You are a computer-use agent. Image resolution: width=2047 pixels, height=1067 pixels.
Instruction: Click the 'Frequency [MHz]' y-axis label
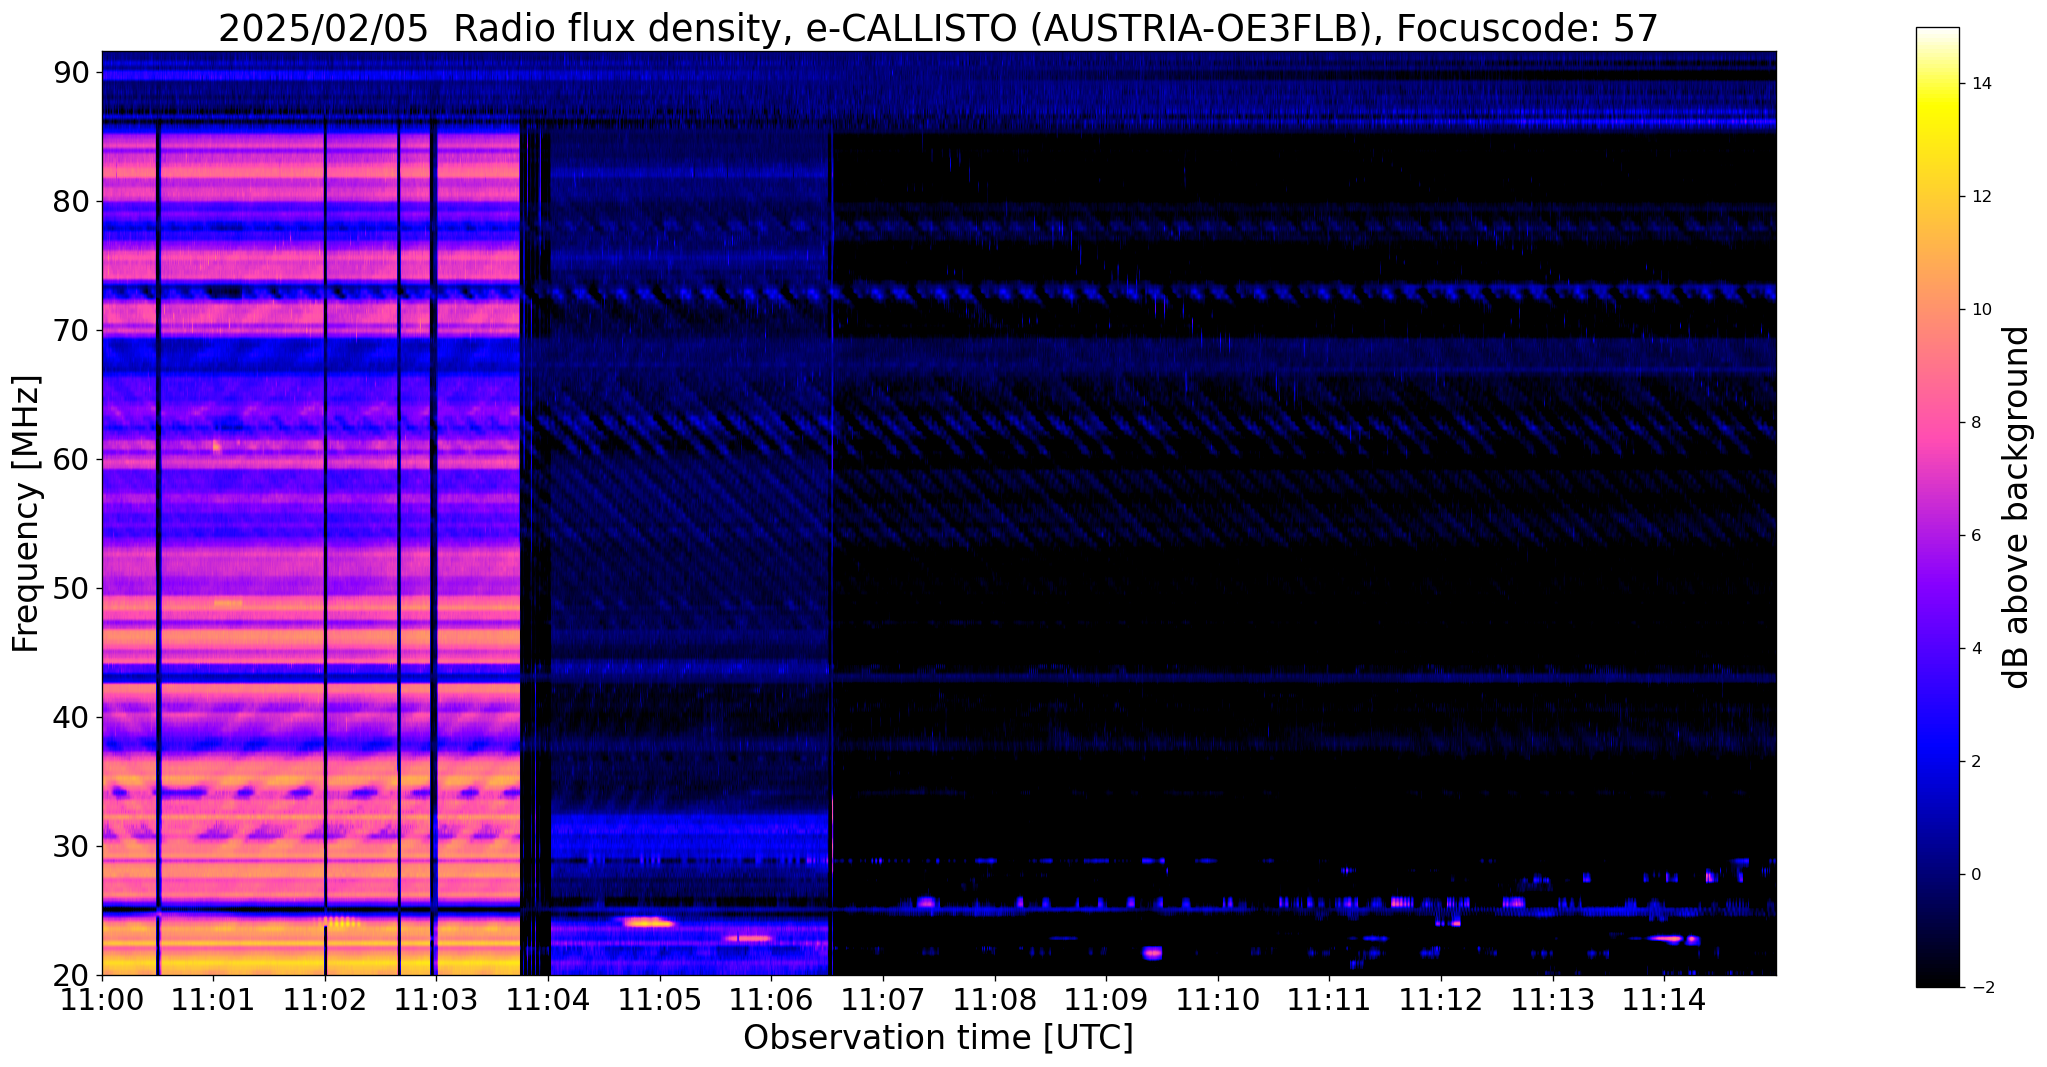pyautogui.click(x=26, y=514)
